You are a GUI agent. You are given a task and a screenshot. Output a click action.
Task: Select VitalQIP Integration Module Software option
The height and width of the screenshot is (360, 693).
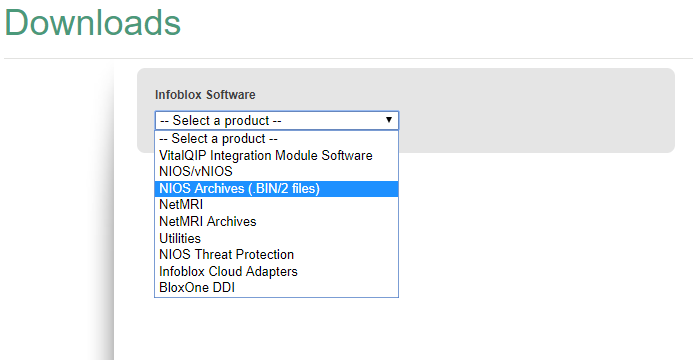pos(276,155)
